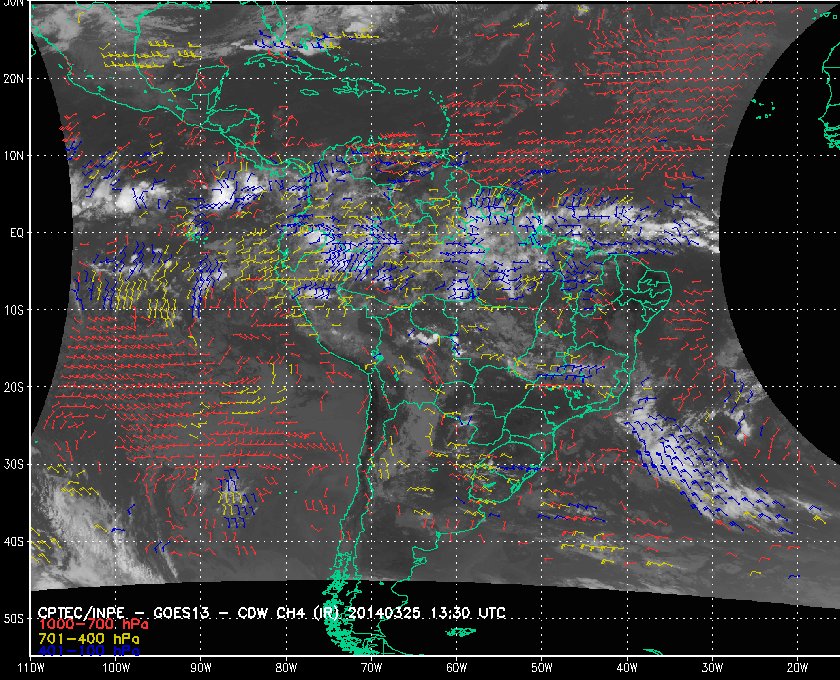Click the 110W longitude label
Viewport: 840px width, 680px height.
[x=31, y=668]
